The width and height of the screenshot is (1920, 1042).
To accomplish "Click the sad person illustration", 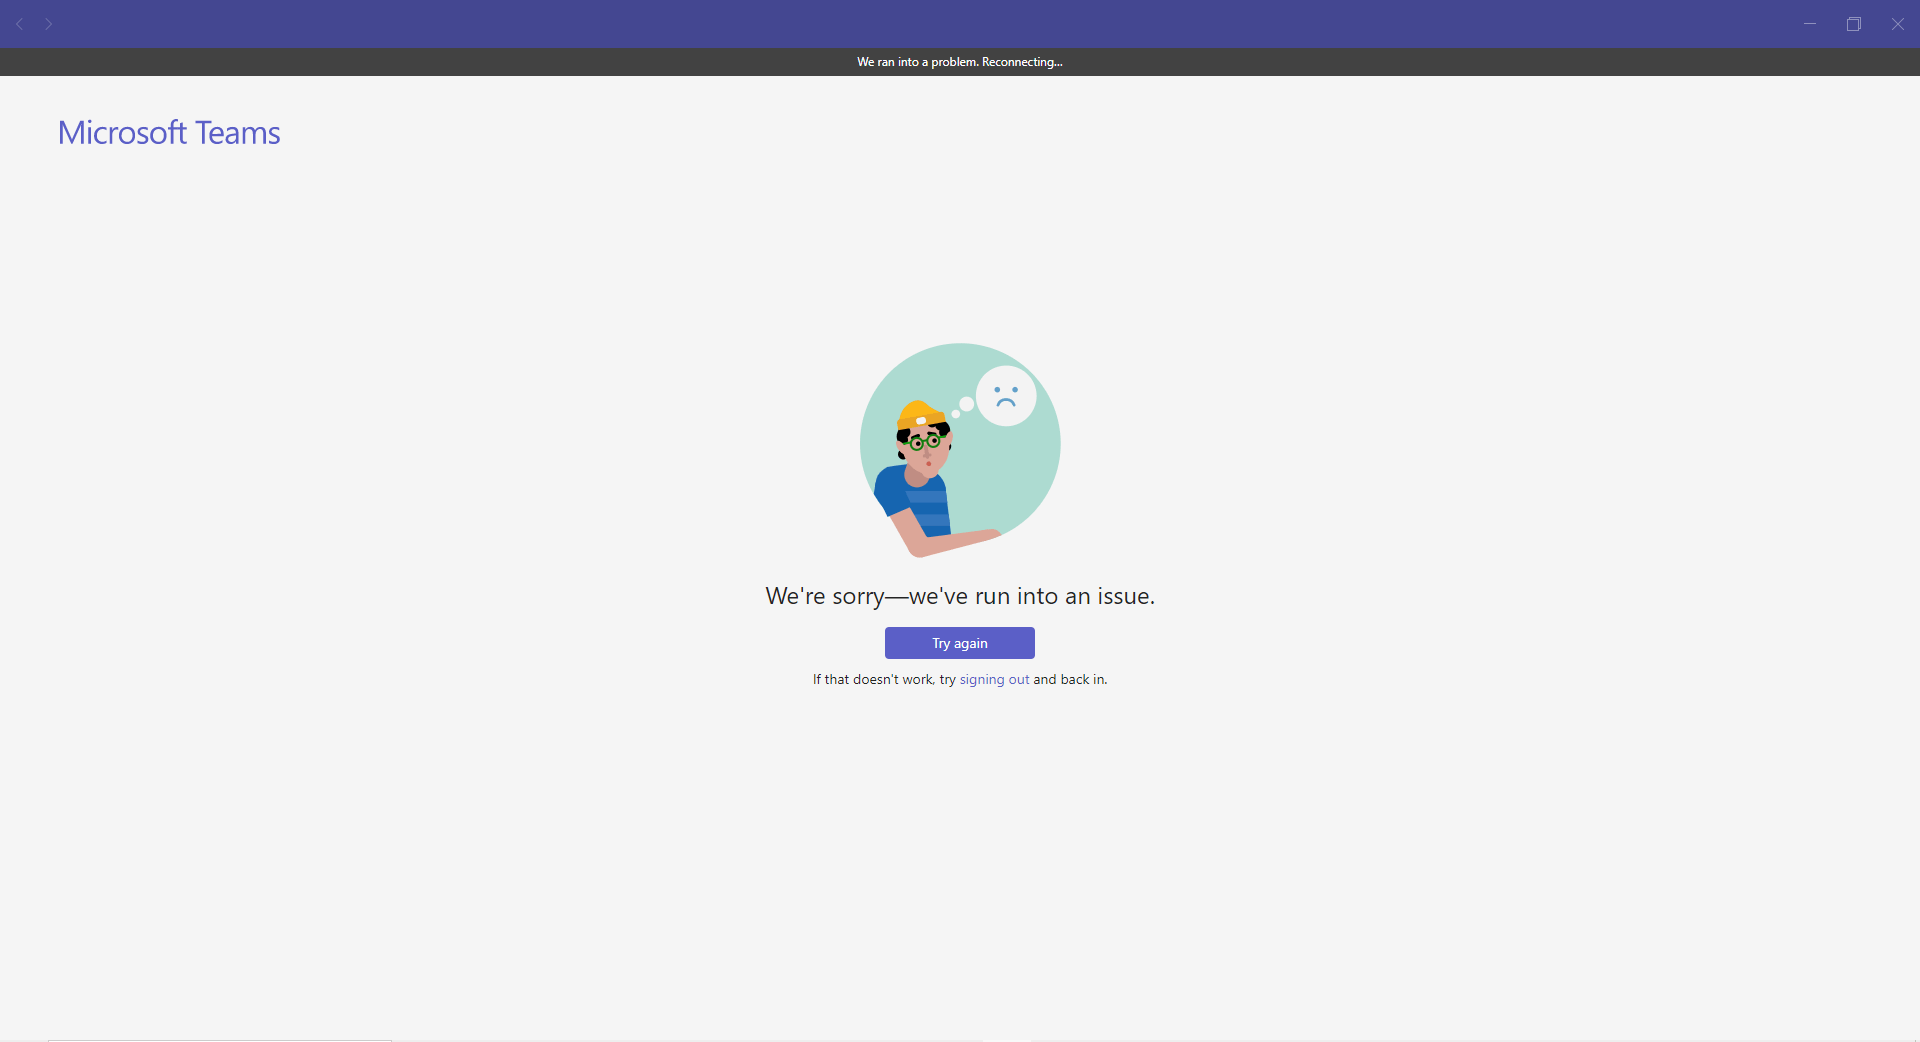I will 960,450.
